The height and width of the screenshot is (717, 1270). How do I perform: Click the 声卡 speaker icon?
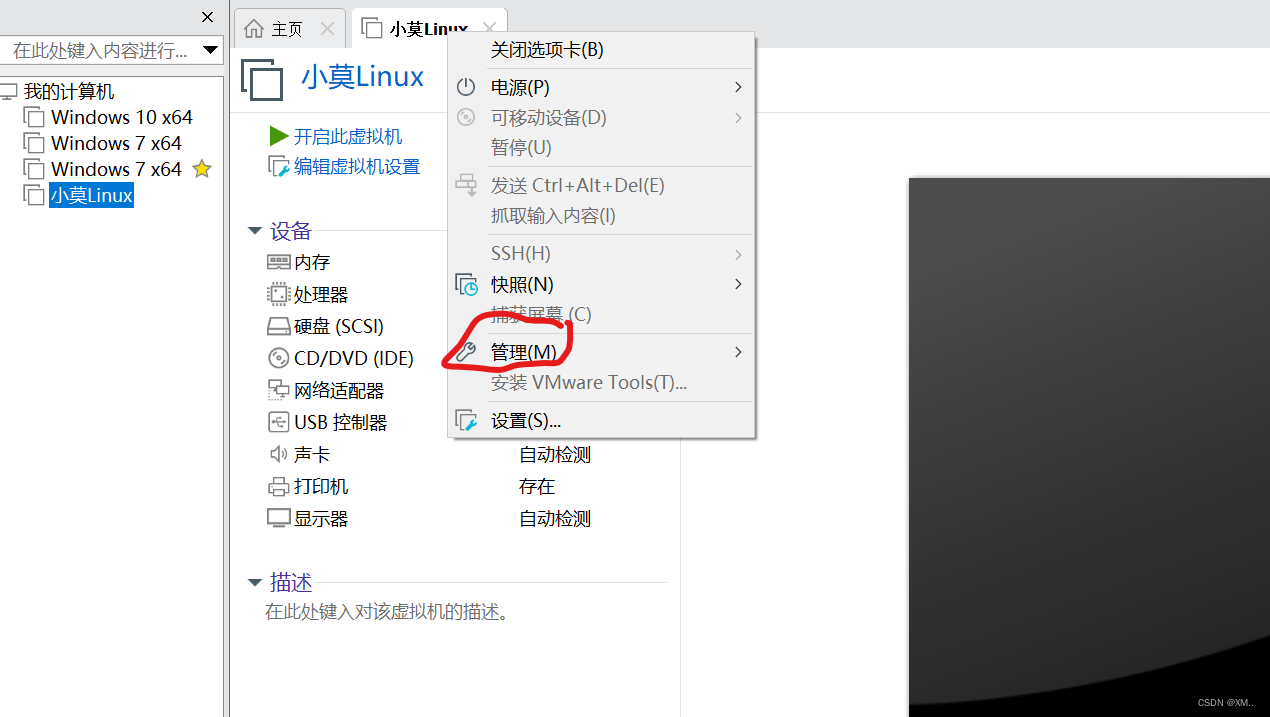pyautogui.click(x=278, y=454)
